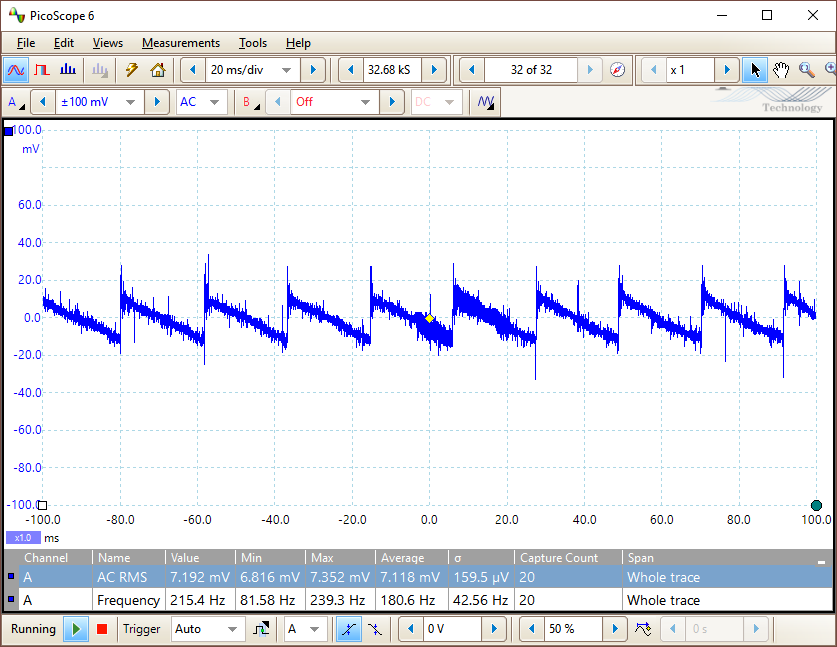Click the buffer field 32 of 32
The width and height of the screenshot is (837, 647).
click(x=531, y=70)
